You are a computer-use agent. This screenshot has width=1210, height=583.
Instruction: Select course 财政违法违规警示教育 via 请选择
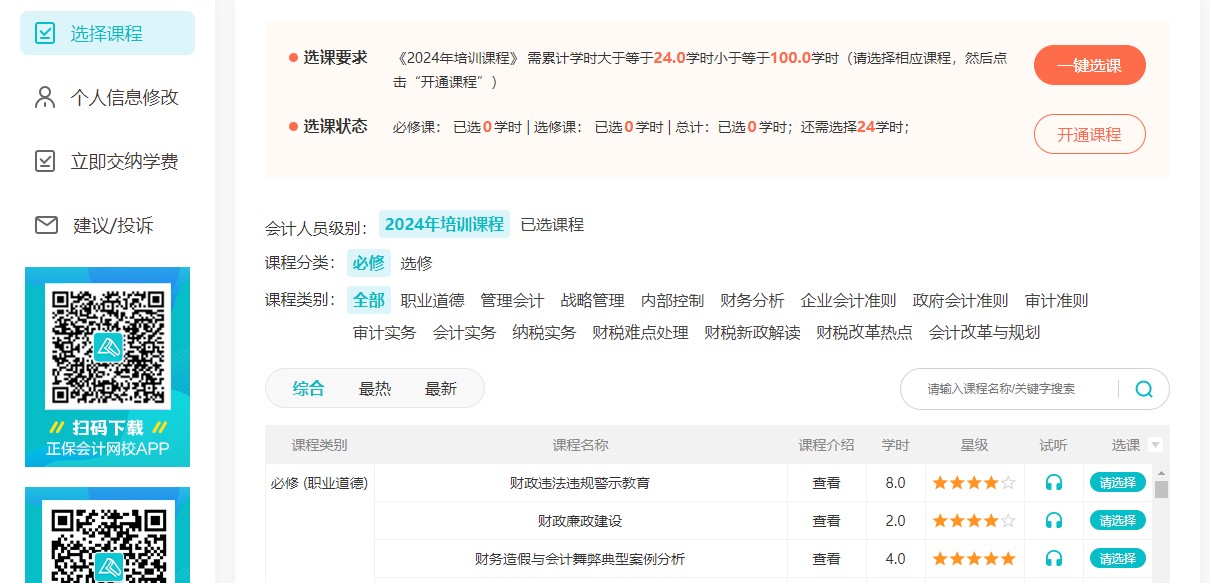(1117, 482)
